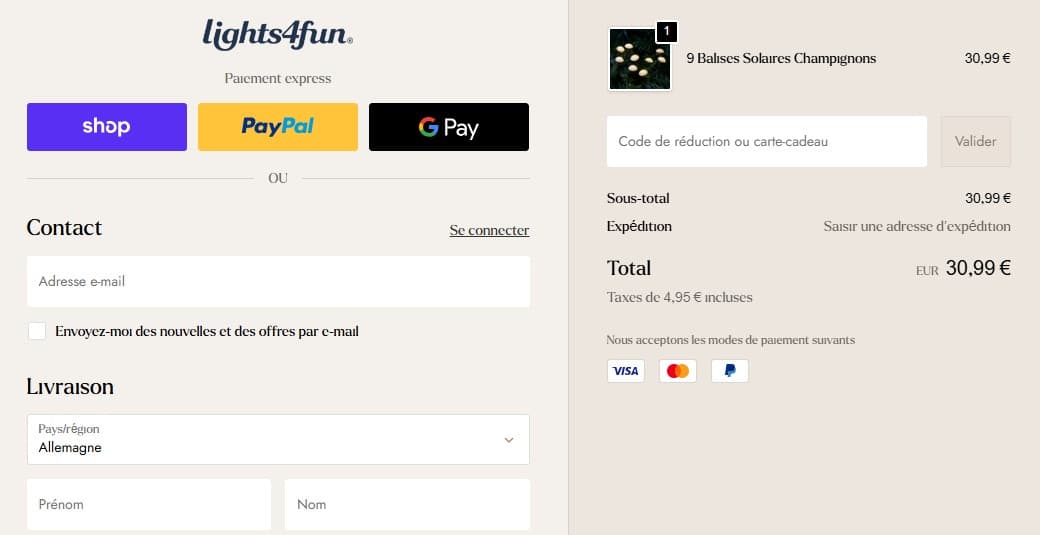1040x535 pixels.
Task: Click the Visa card icon
Action: [625, 371]
